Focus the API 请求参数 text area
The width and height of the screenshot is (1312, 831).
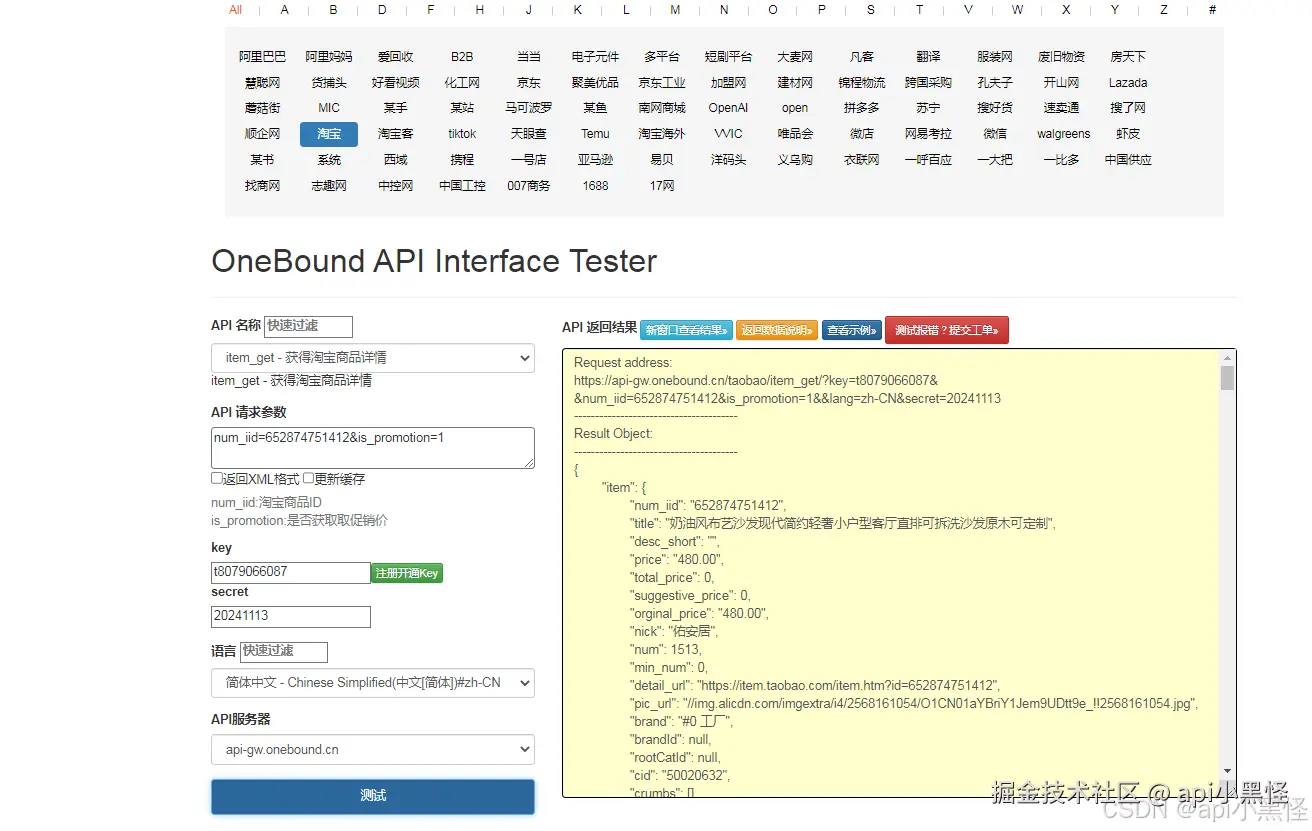[373, 448]
